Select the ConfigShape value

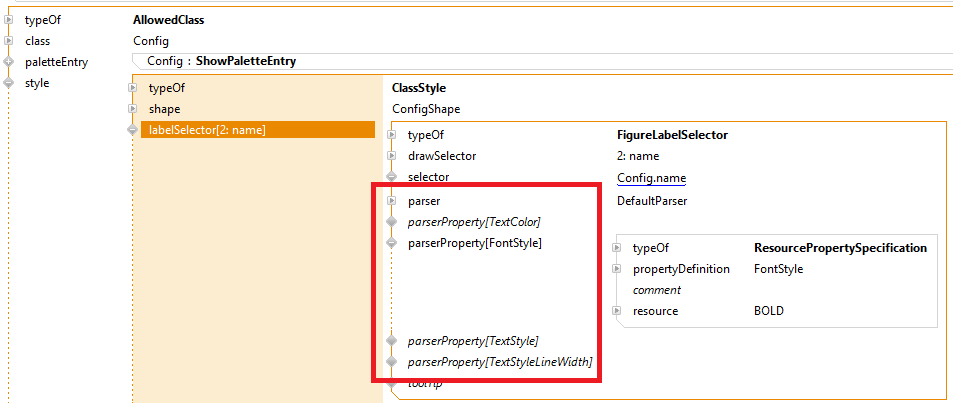[426, 109]
